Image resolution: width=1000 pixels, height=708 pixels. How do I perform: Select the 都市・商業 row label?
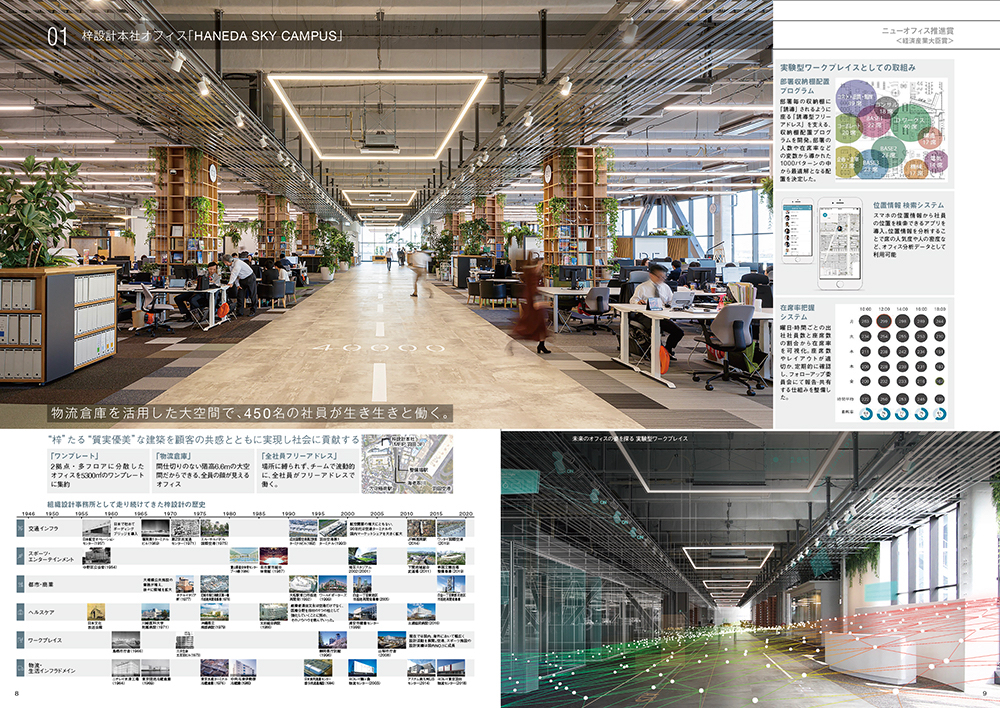(41, 584)
